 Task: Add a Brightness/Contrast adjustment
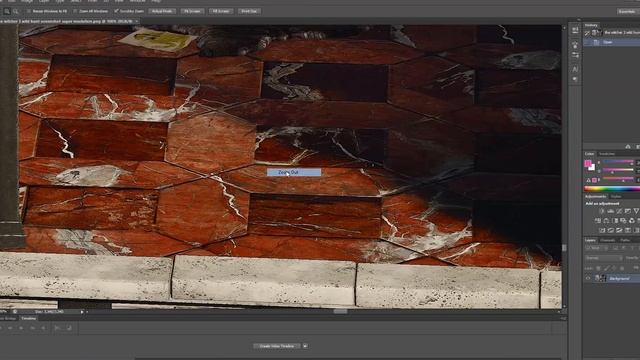click(602, 211)
